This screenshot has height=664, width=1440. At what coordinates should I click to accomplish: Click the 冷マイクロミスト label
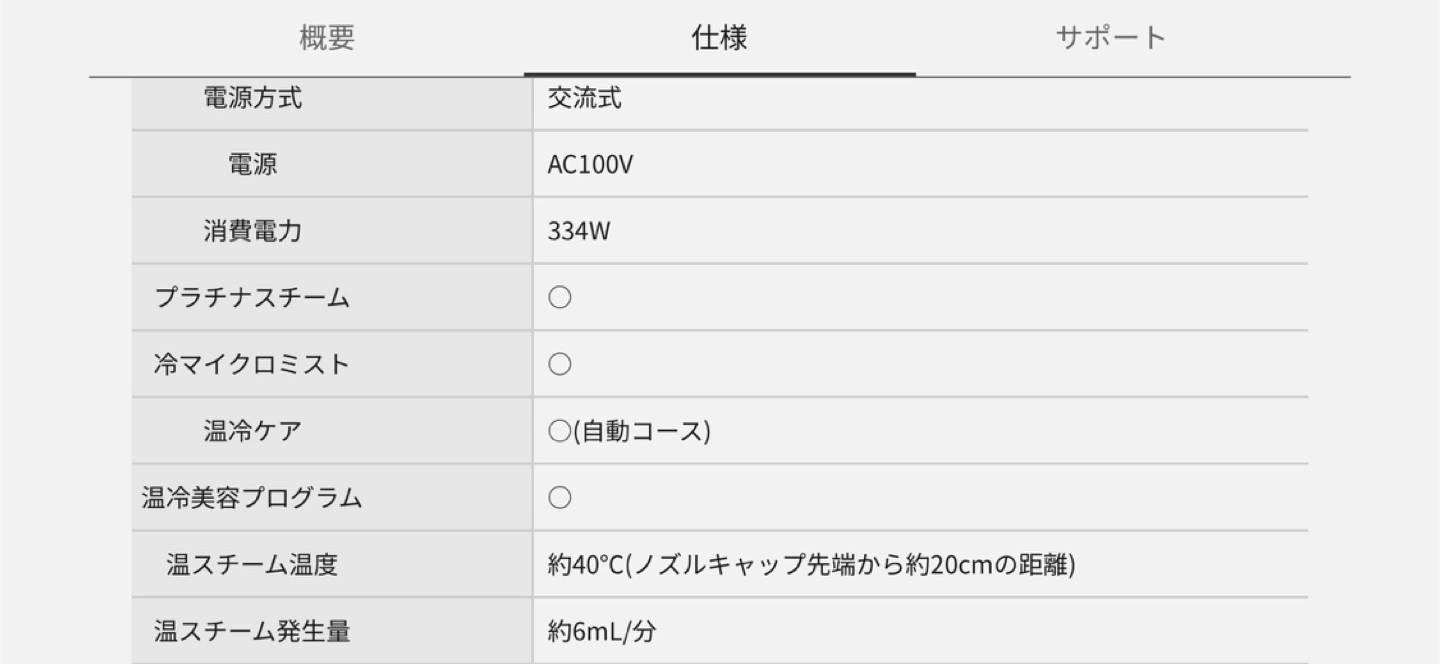[x=253, y=364]
